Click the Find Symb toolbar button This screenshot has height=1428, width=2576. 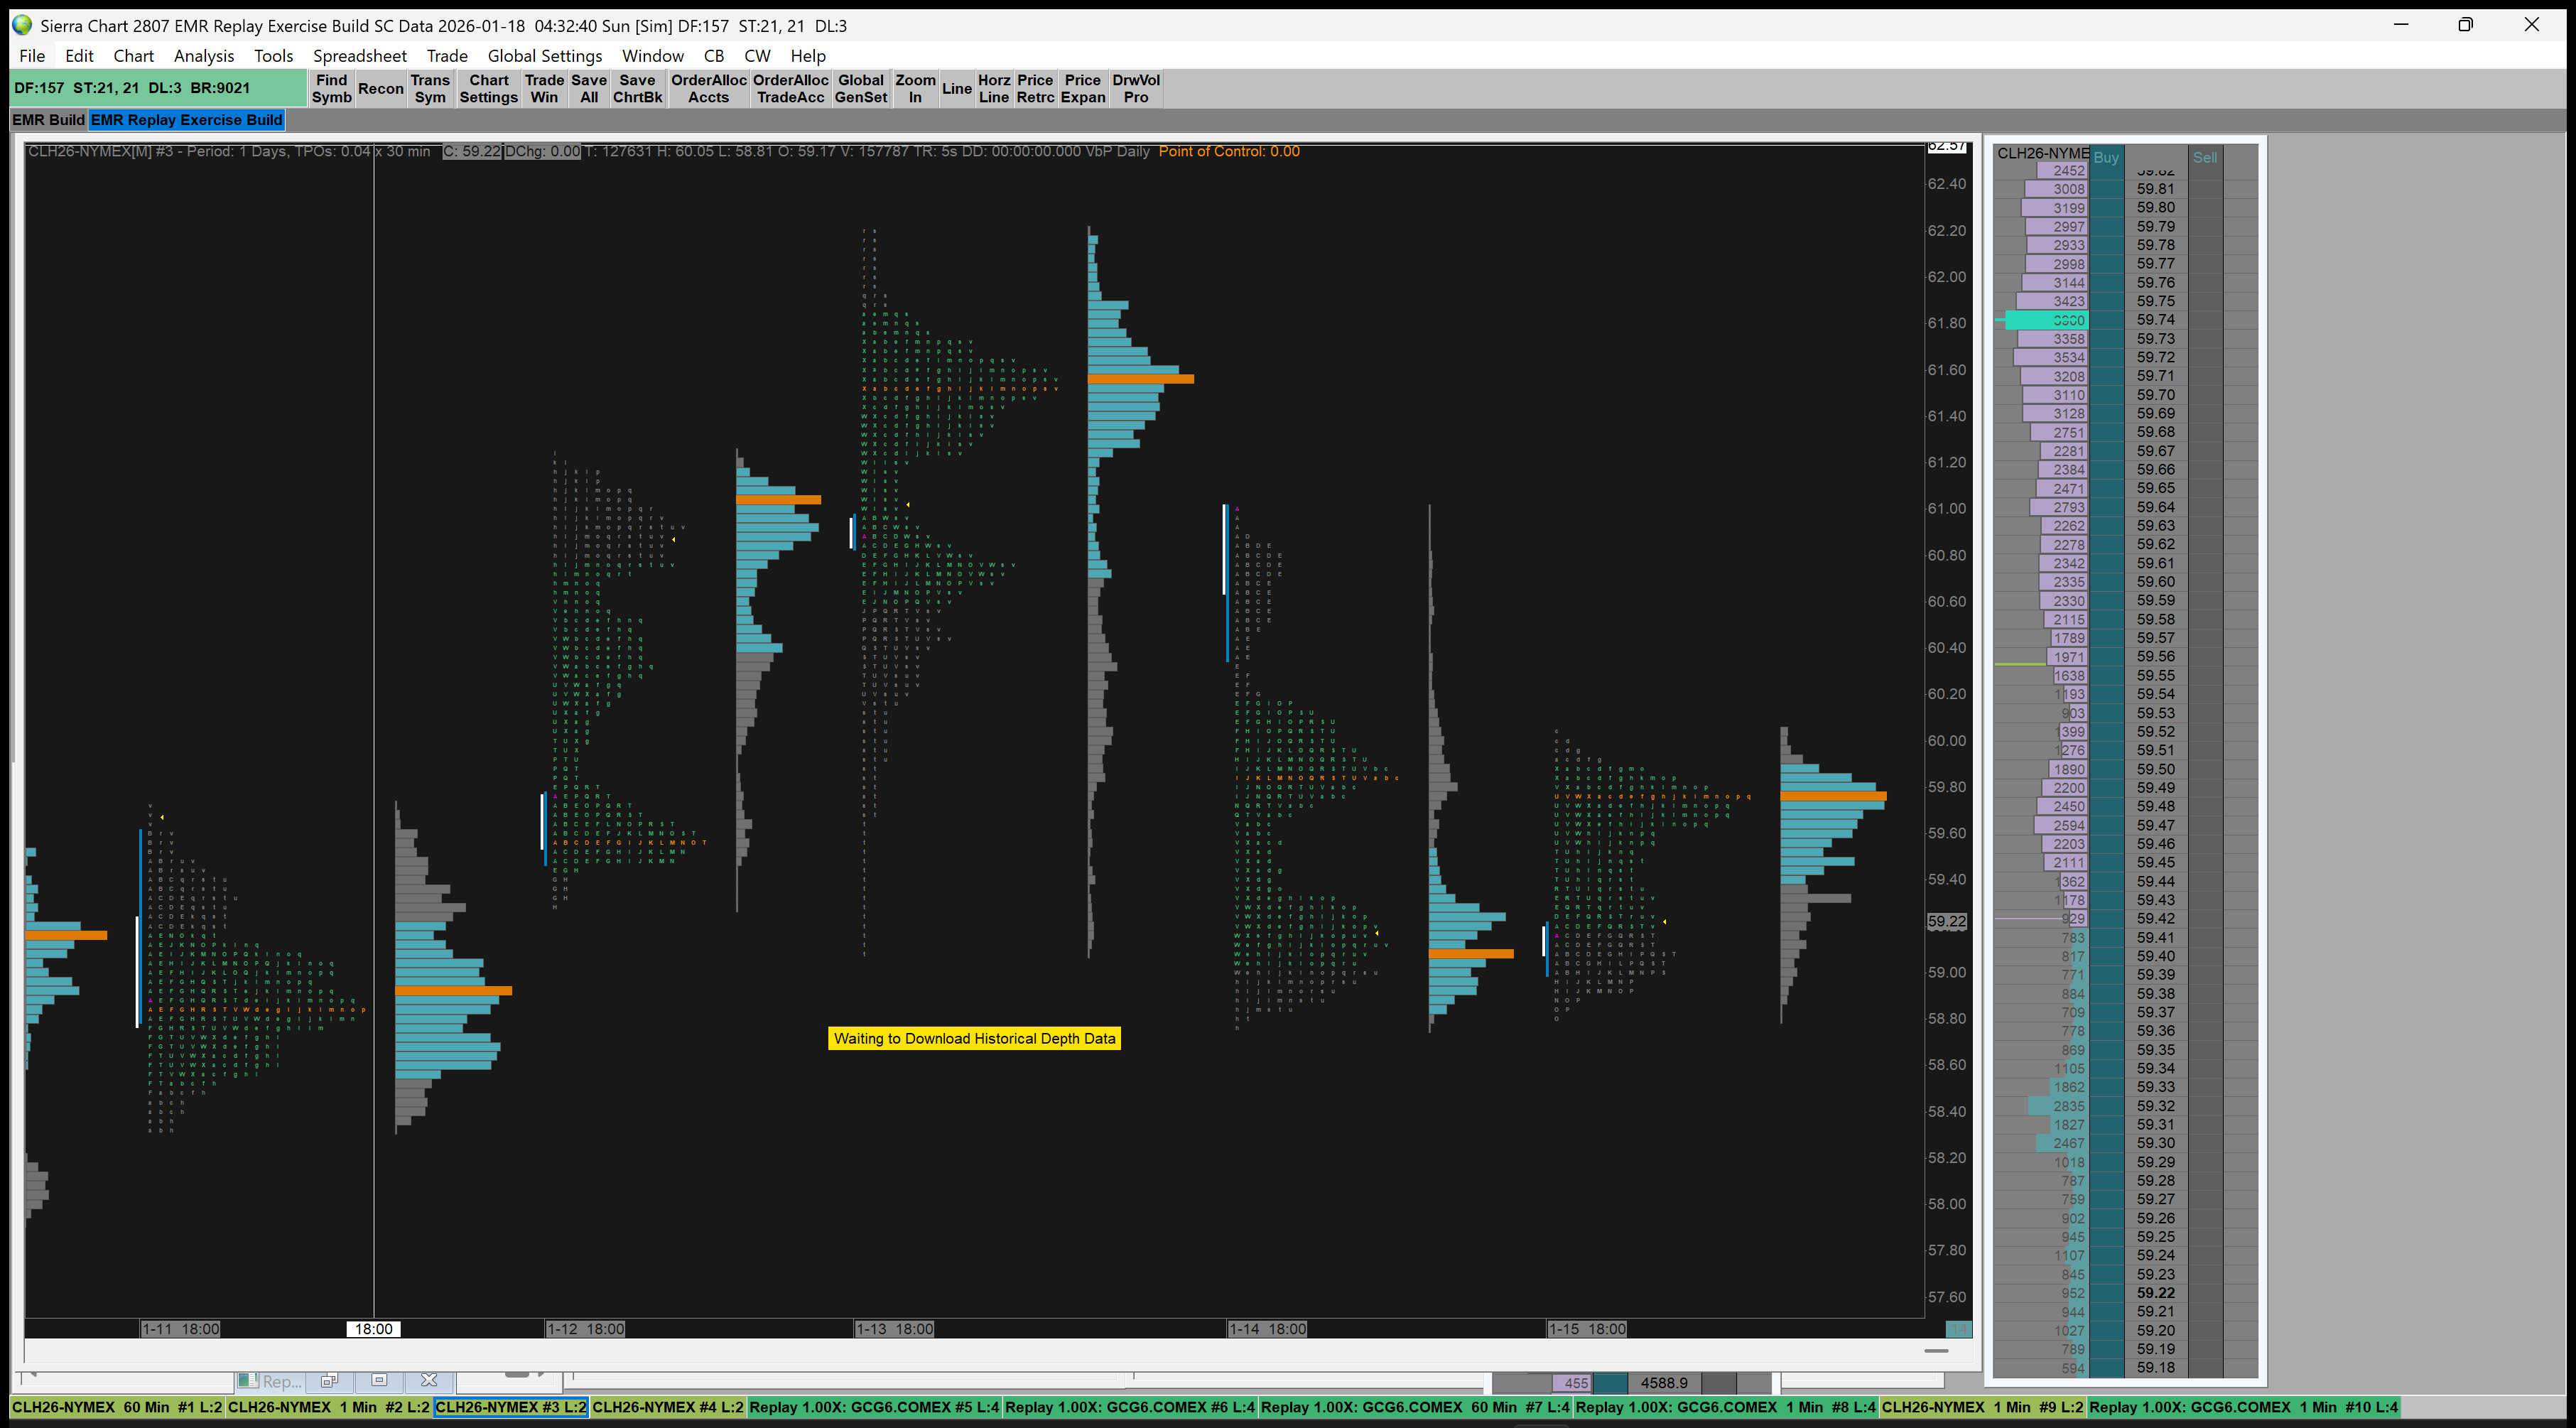tap(331, 88)
